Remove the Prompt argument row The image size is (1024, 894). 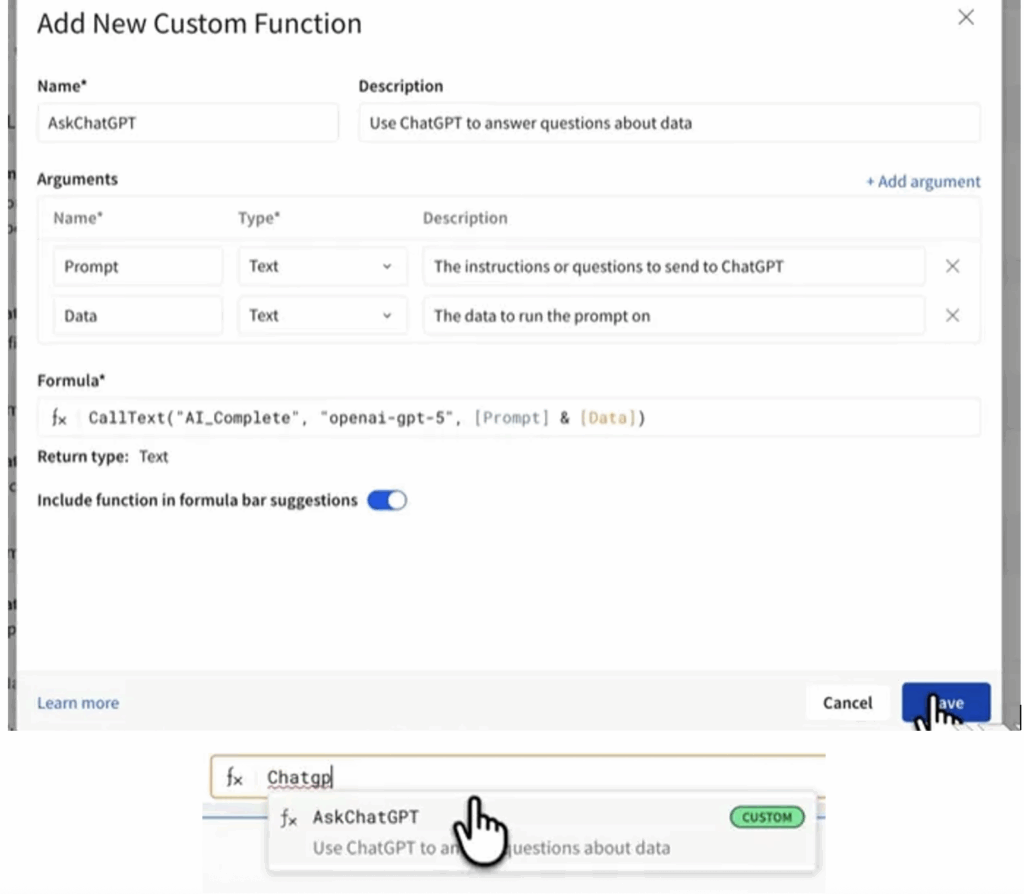(x=952, y=267)
